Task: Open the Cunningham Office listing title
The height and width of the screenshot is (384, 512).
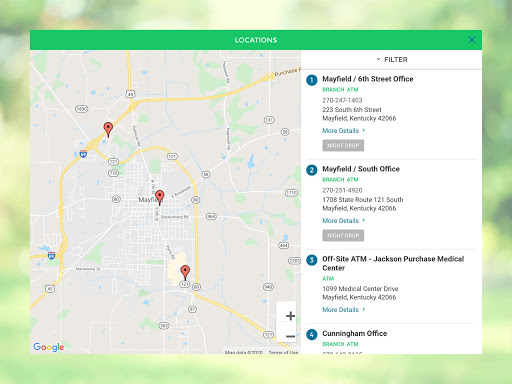Action: (355, 333)
